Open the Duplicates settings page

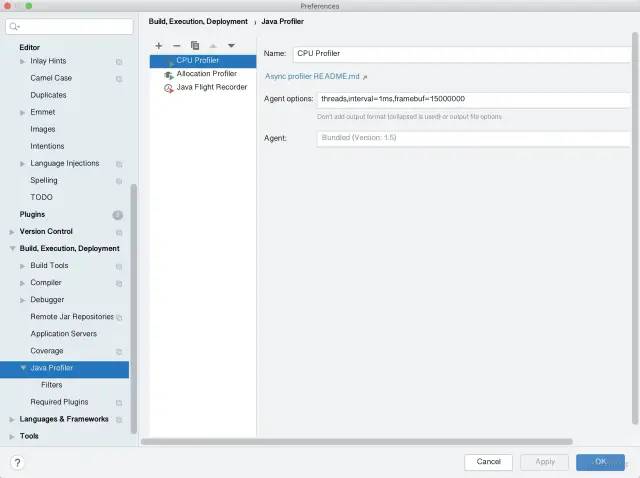48,95
